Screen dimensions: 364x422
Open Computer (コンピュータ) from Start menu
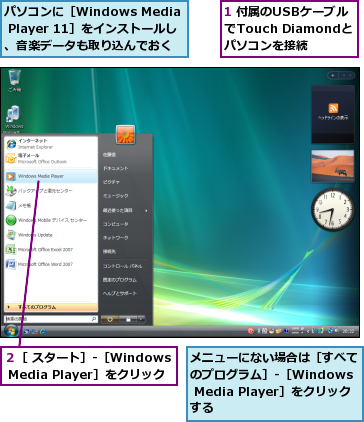click(115, 224)
